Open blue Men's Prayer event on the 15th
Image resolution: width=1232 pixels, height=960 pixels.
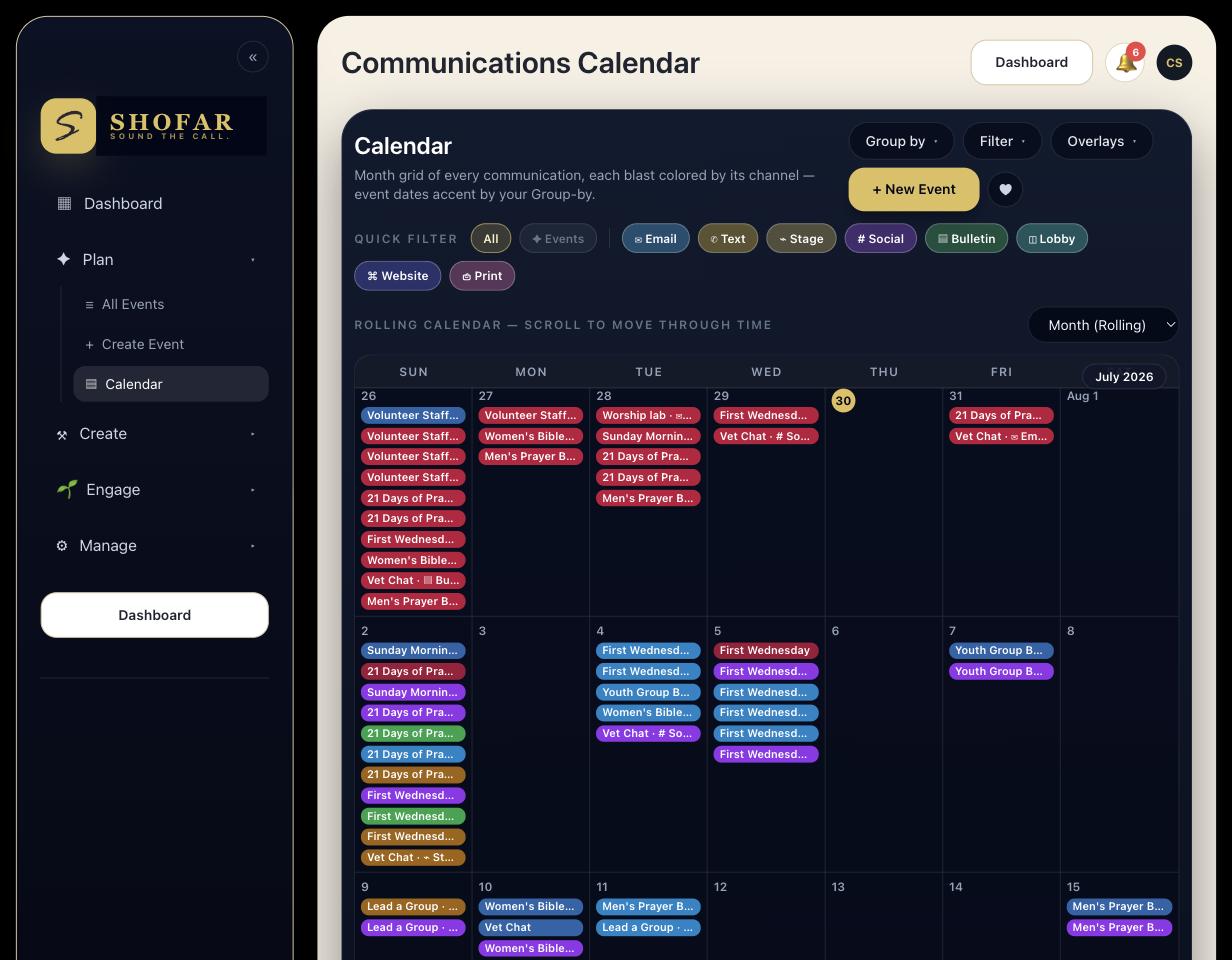tap(1119, 907)
